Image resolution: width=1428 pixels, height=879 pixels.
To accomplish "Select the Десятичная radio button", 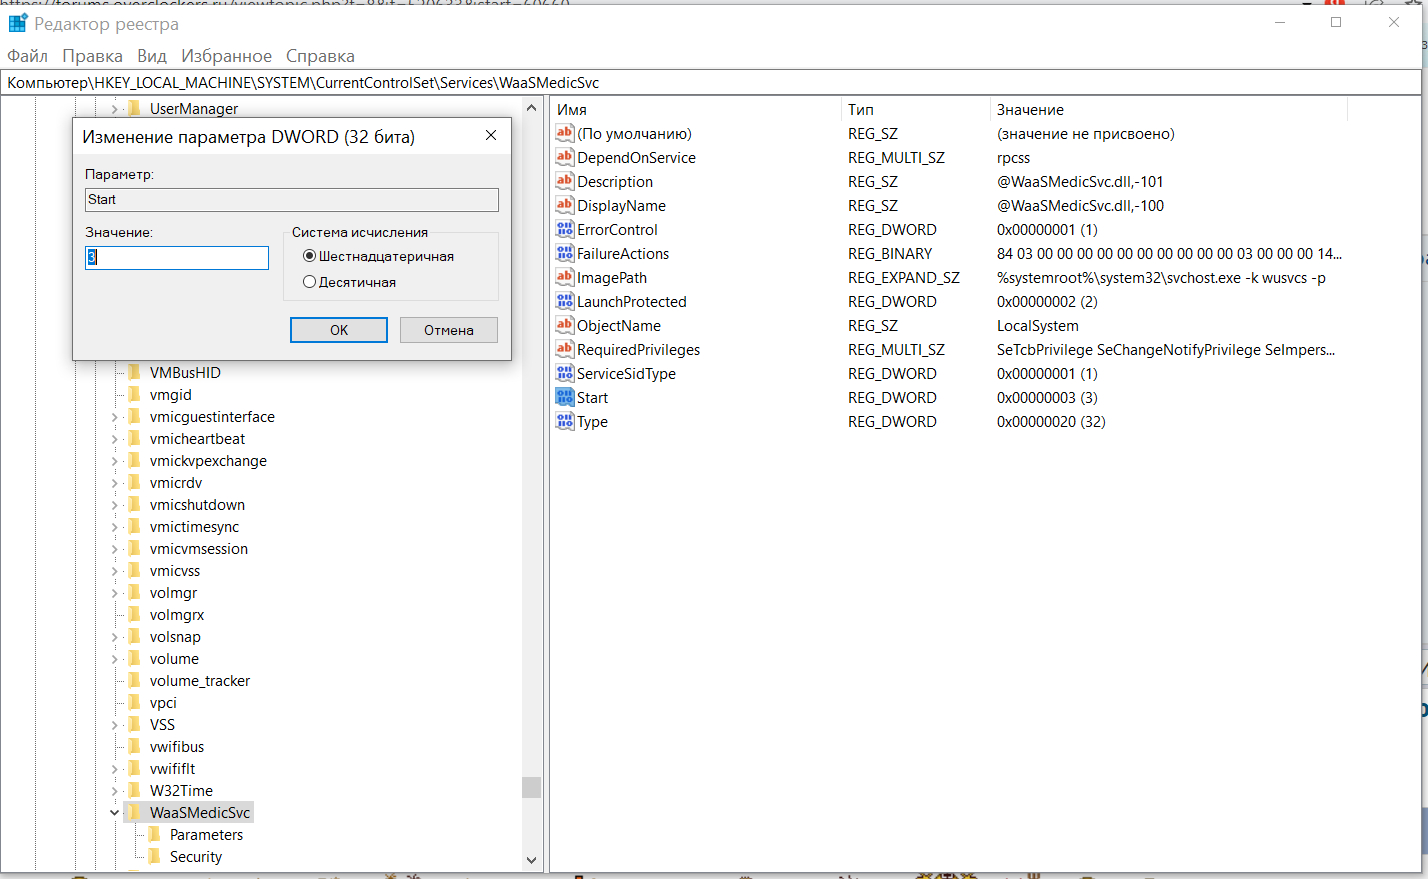I will coord(310,282).
